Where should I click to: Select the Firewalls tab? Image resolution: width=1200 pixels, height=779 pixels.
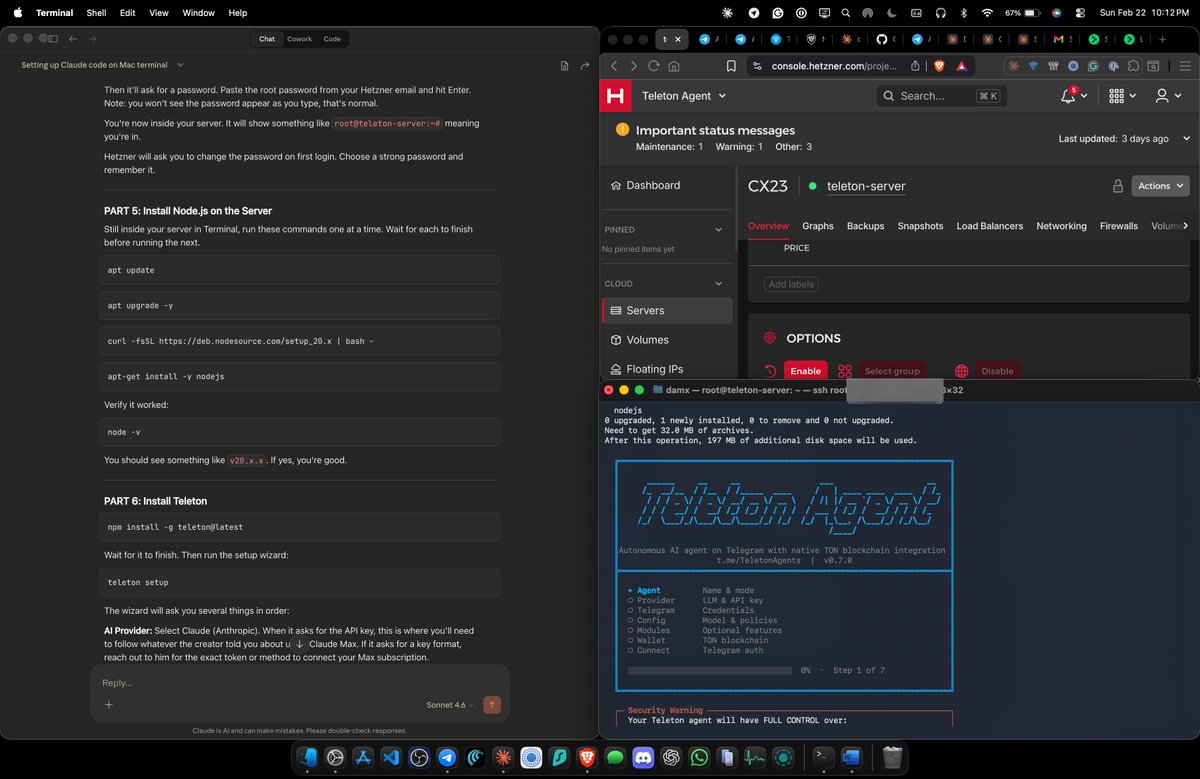[x=1118, y=226]
